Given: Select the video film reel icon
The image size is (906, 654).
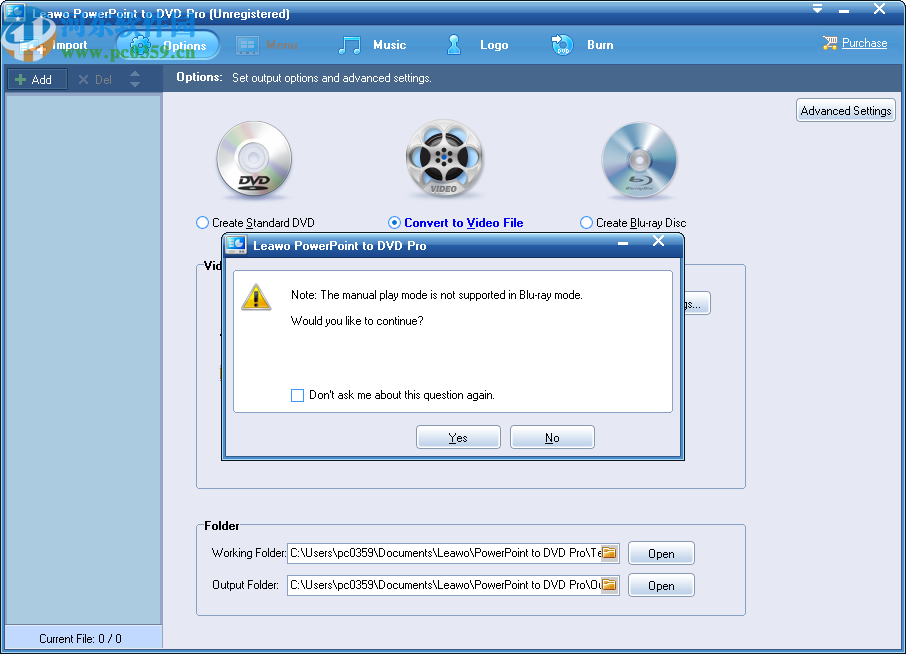Looking at the screenshot, I should click(444, 158).
